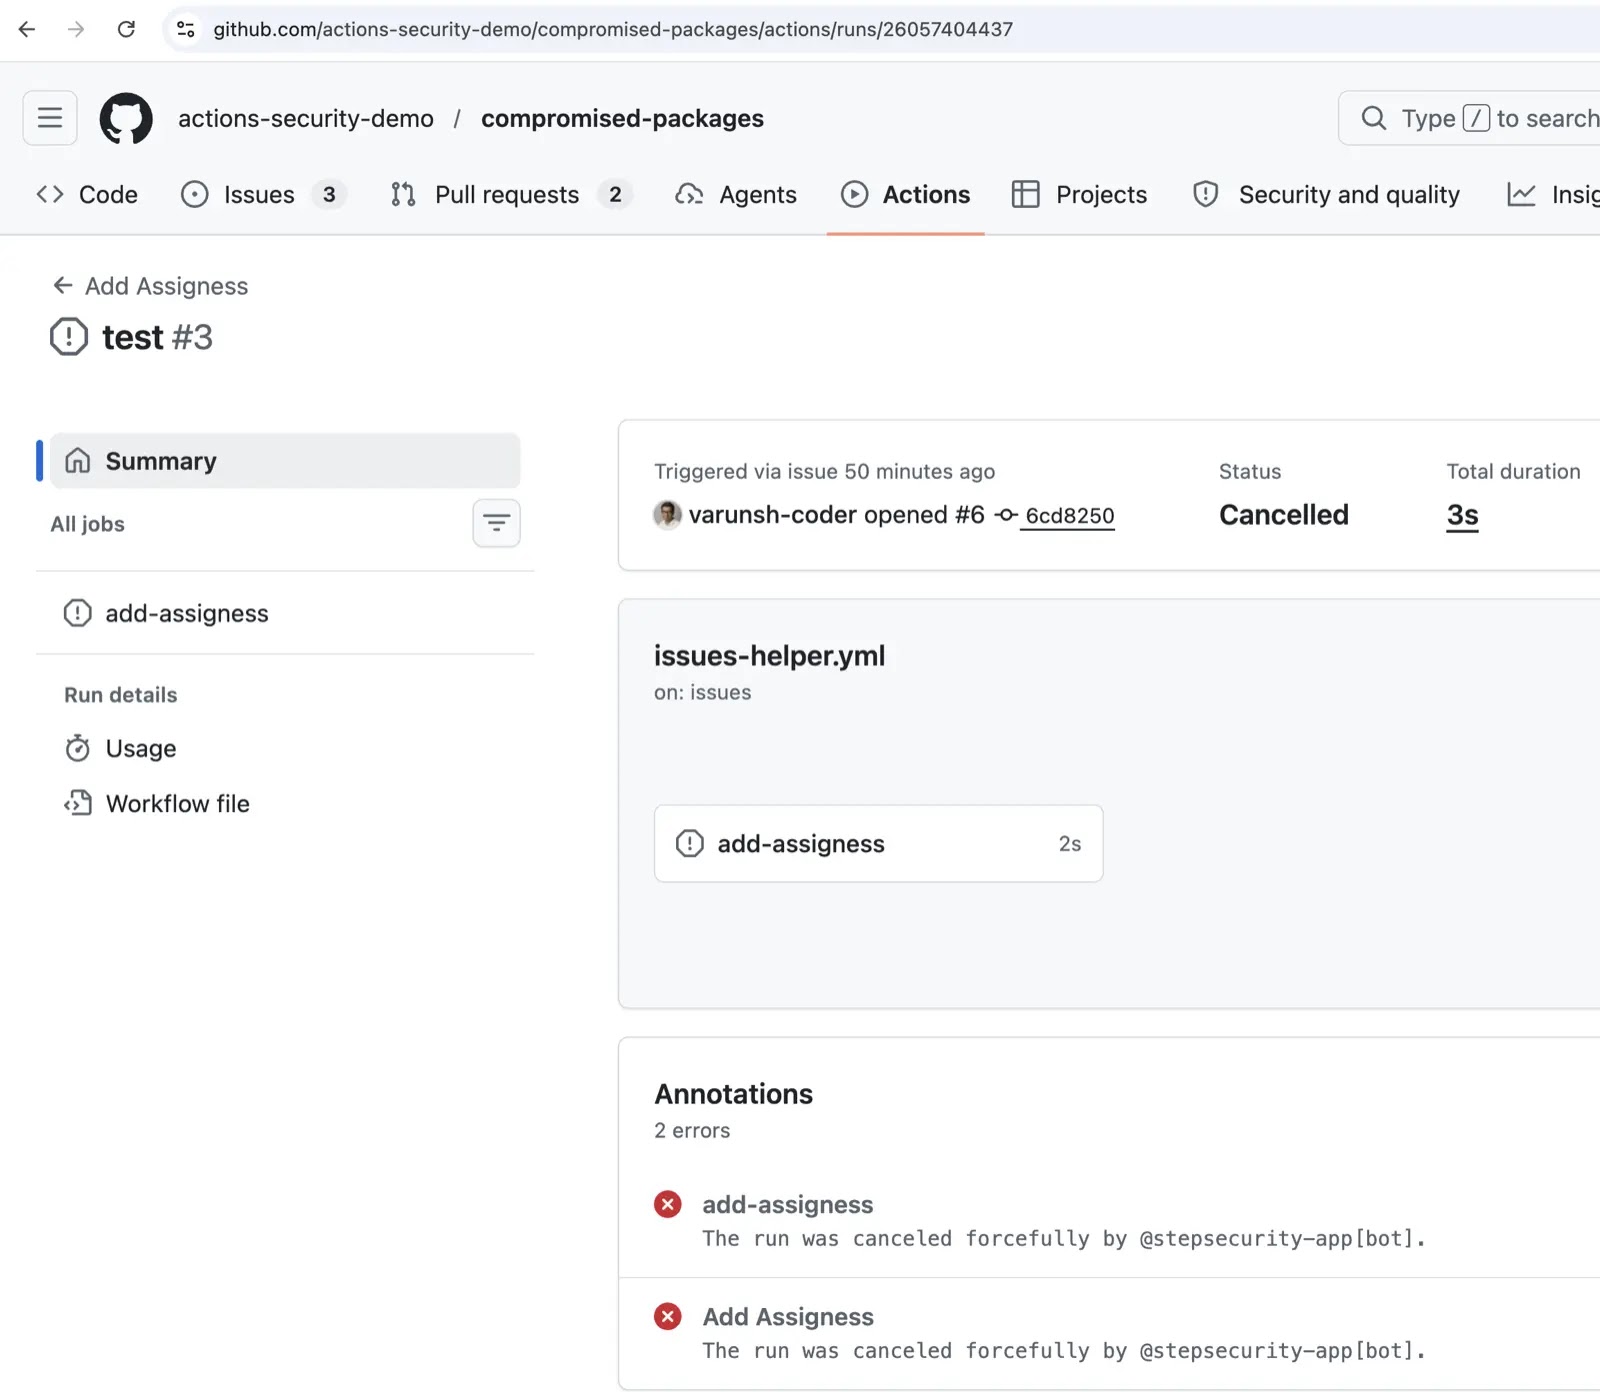The image size is (1600, 1392).
Task: Open the All jobs filter button
Action: 496,523
